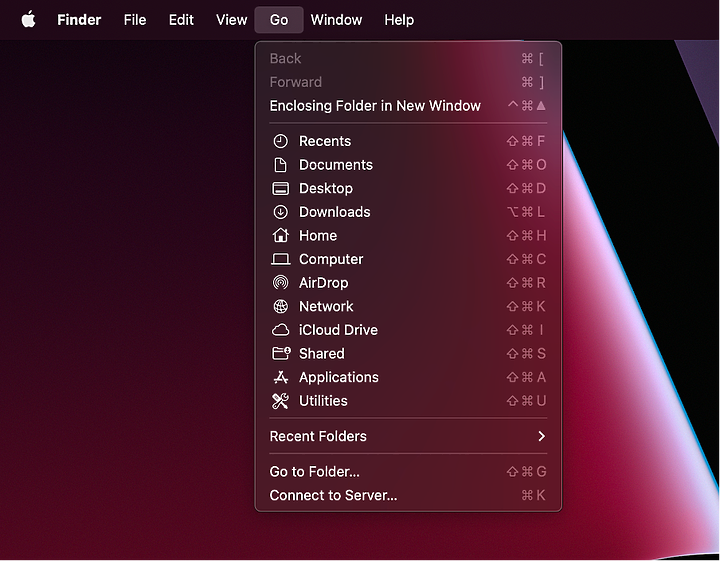The width and height of the screenshot is (720, 561).
Task: Click the Recents clock icon
Action: tap(281, 141)
